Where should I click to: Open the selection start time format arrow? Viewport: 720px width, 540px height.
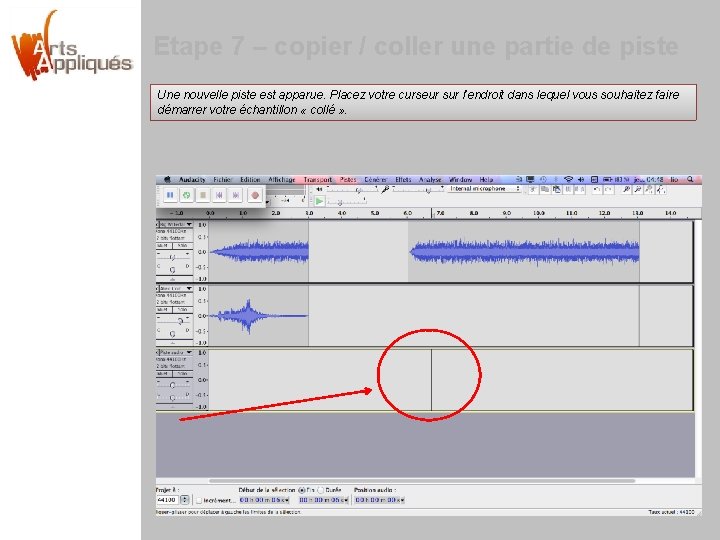tap(287, 500)
